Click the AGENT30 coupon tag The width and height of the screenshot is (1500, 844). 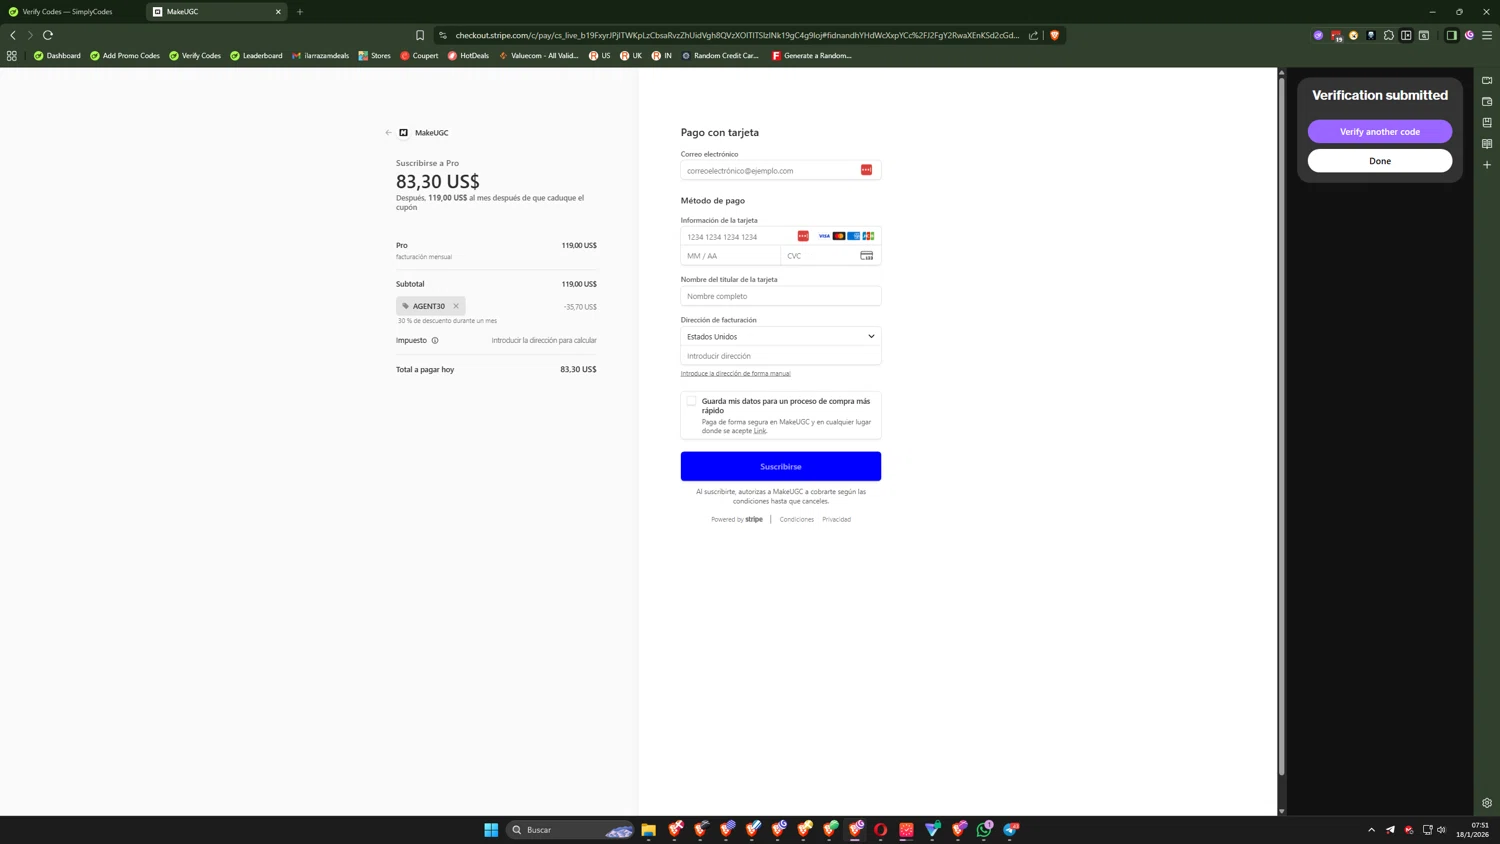click(430, 306)
